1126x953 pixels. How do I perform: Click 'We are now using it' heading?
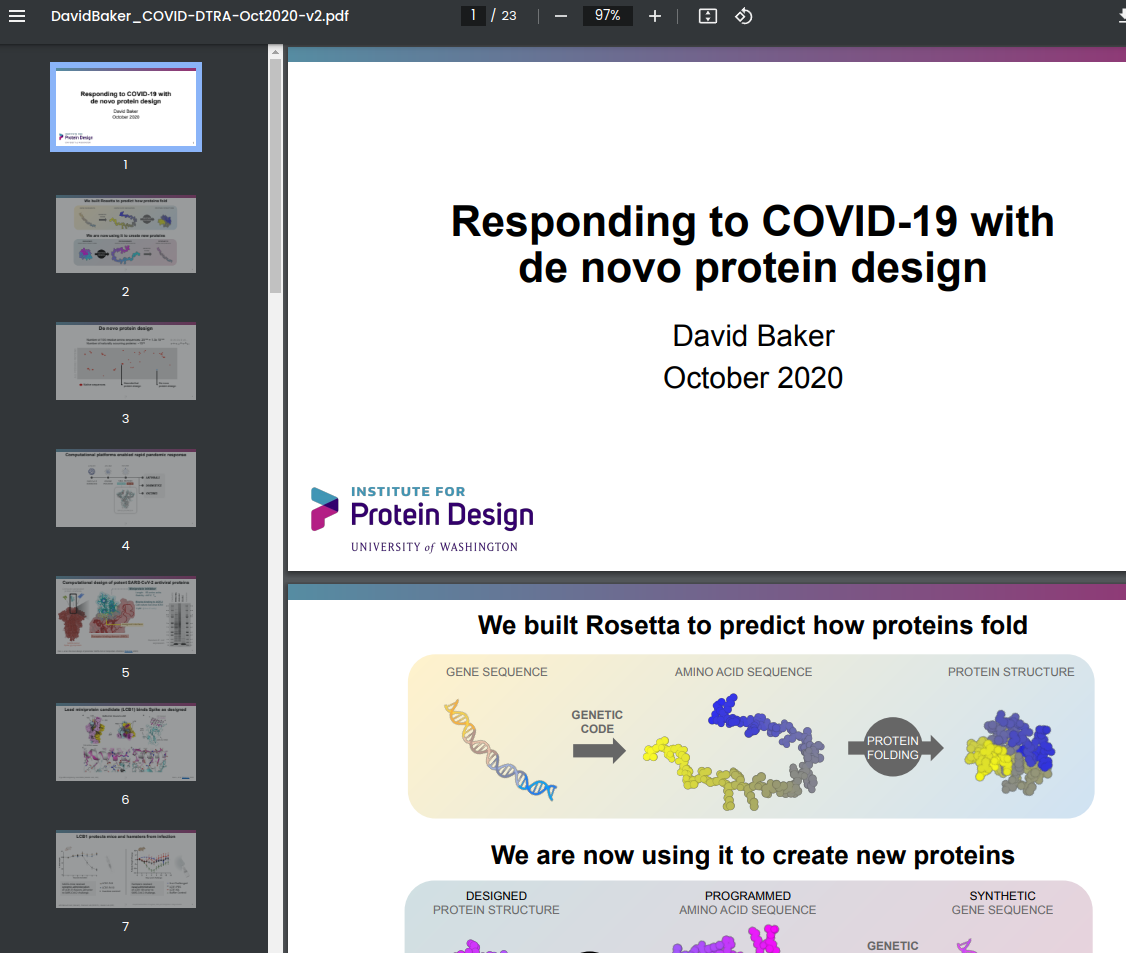click(753, 855)
